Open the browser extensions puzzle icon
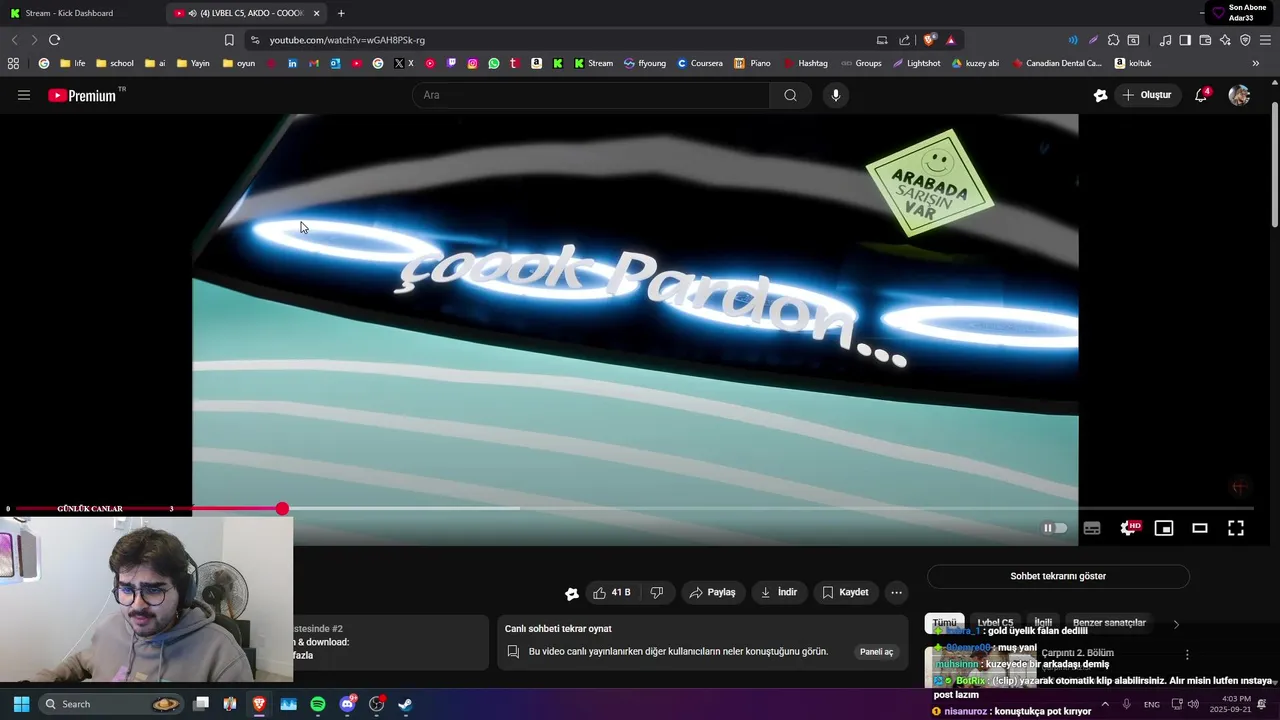The image size is (1280, 720). click(x=1113, y=40)
